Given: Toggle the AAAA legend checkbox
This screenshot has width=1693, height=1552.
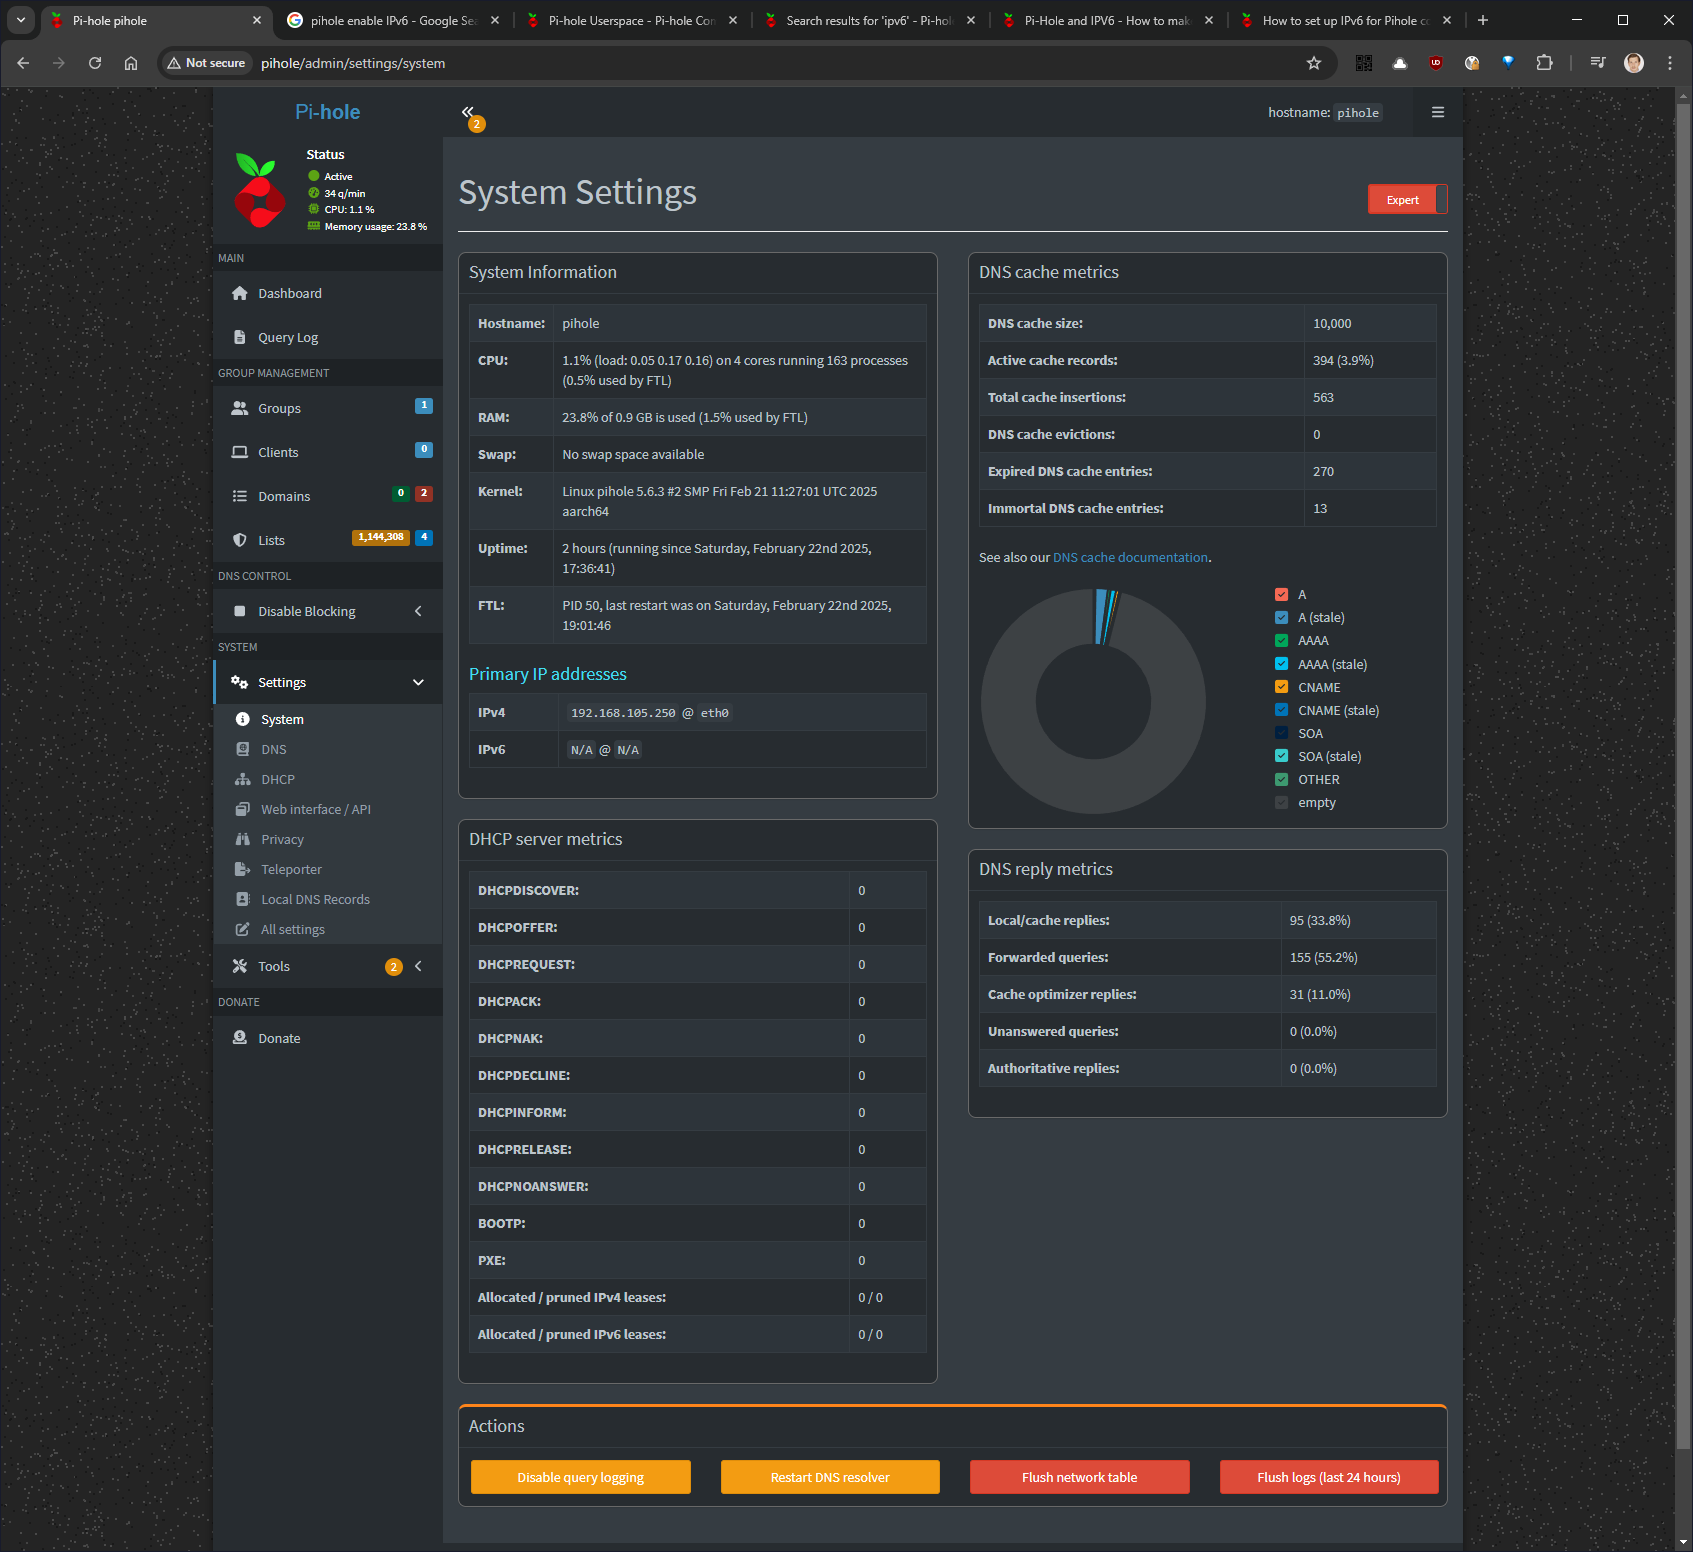Looking at the screenshot, I should pyautogui.click(x=1281, y=641).
